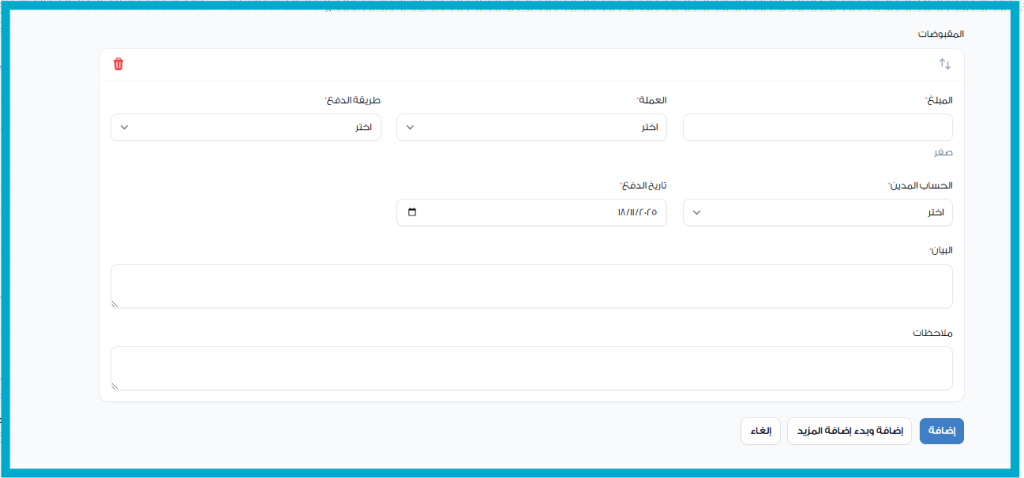
Task: Click the resize handle of the ملاحظات textarea
Action: [x=116, y=385]
